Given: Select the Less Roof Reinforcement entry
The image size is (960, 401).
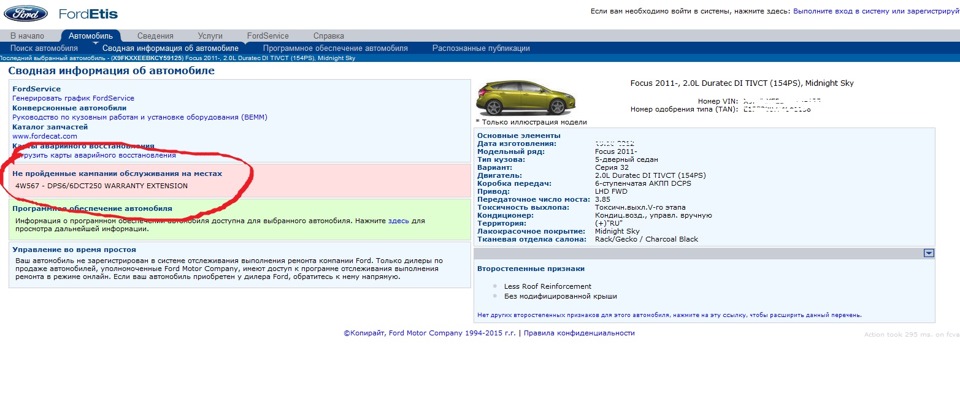Looking at the screenshot, I should [x=547, y=286].
